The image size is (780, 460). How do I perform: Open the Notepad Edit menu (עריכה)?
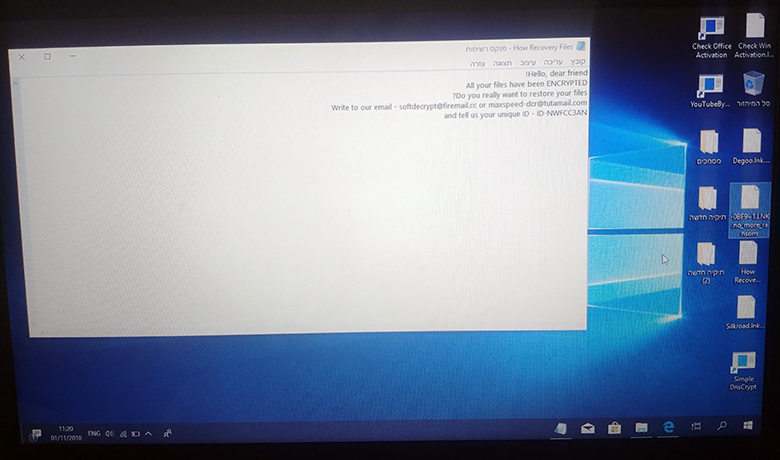tap(553, 62)
